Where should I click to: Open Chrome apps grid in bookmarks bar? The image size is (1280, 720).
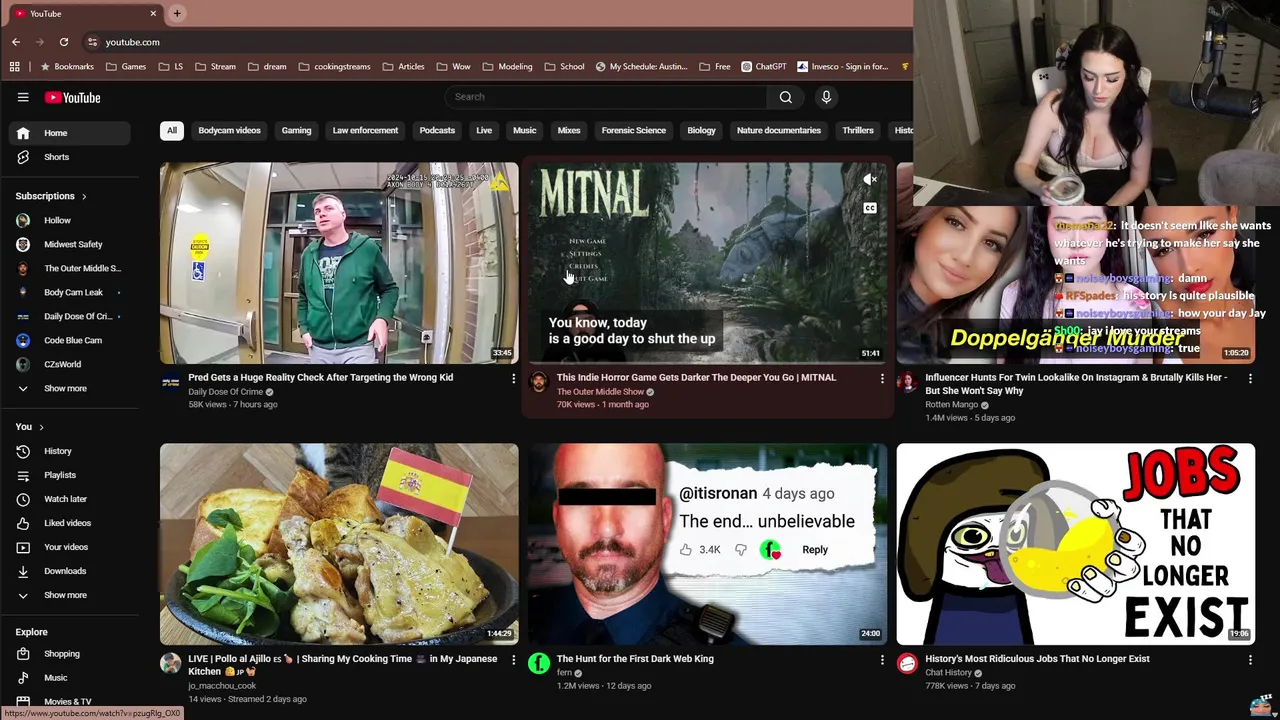coord(15,67)
